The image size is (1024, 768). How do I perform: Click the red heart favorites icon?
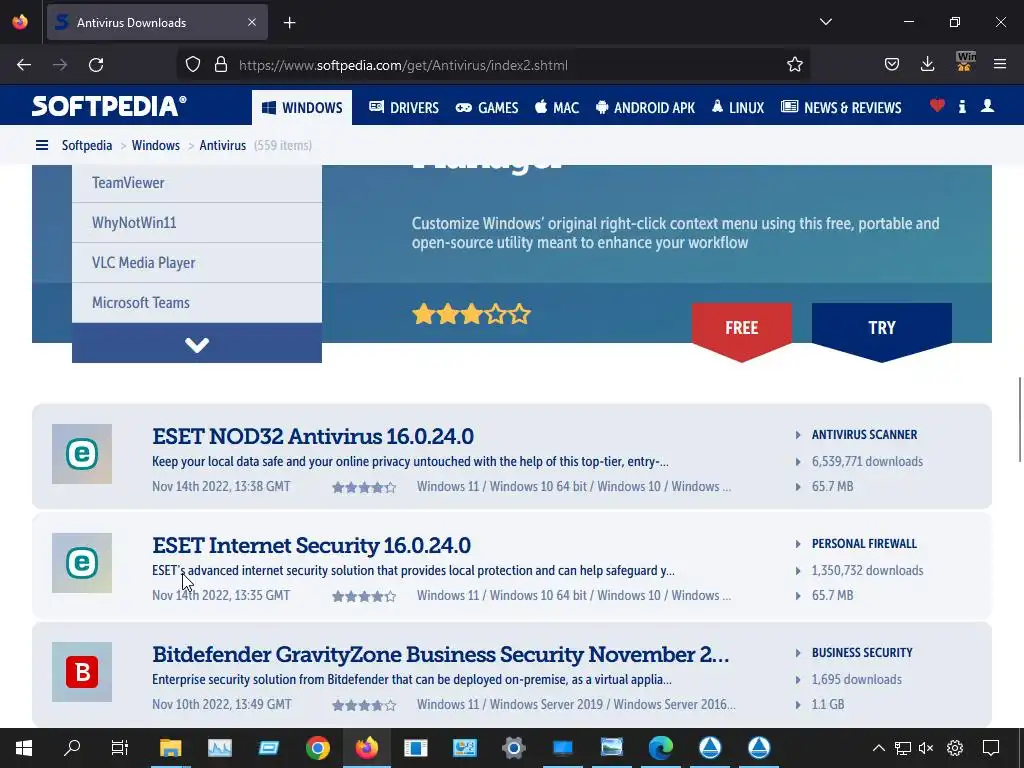coord(937,106)
